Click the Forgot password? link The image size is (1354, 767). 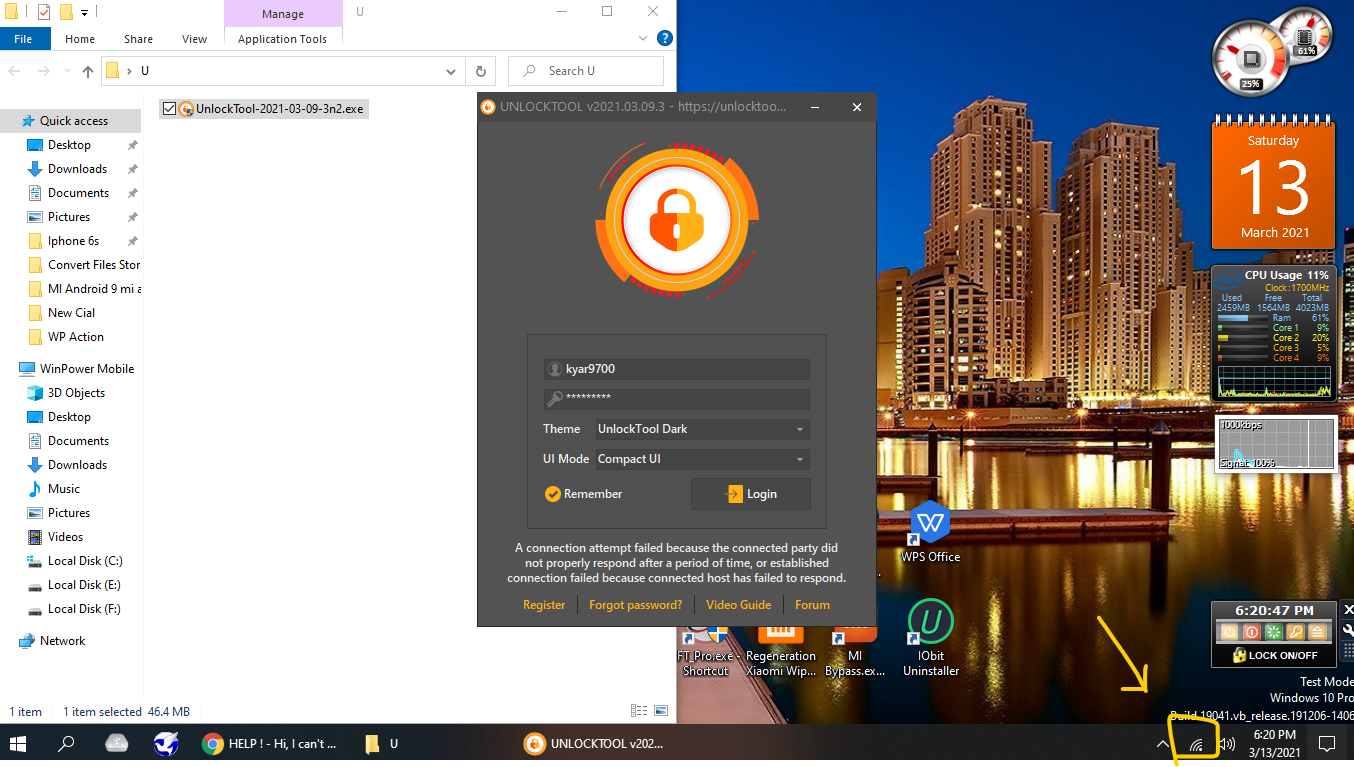(635, 605)
